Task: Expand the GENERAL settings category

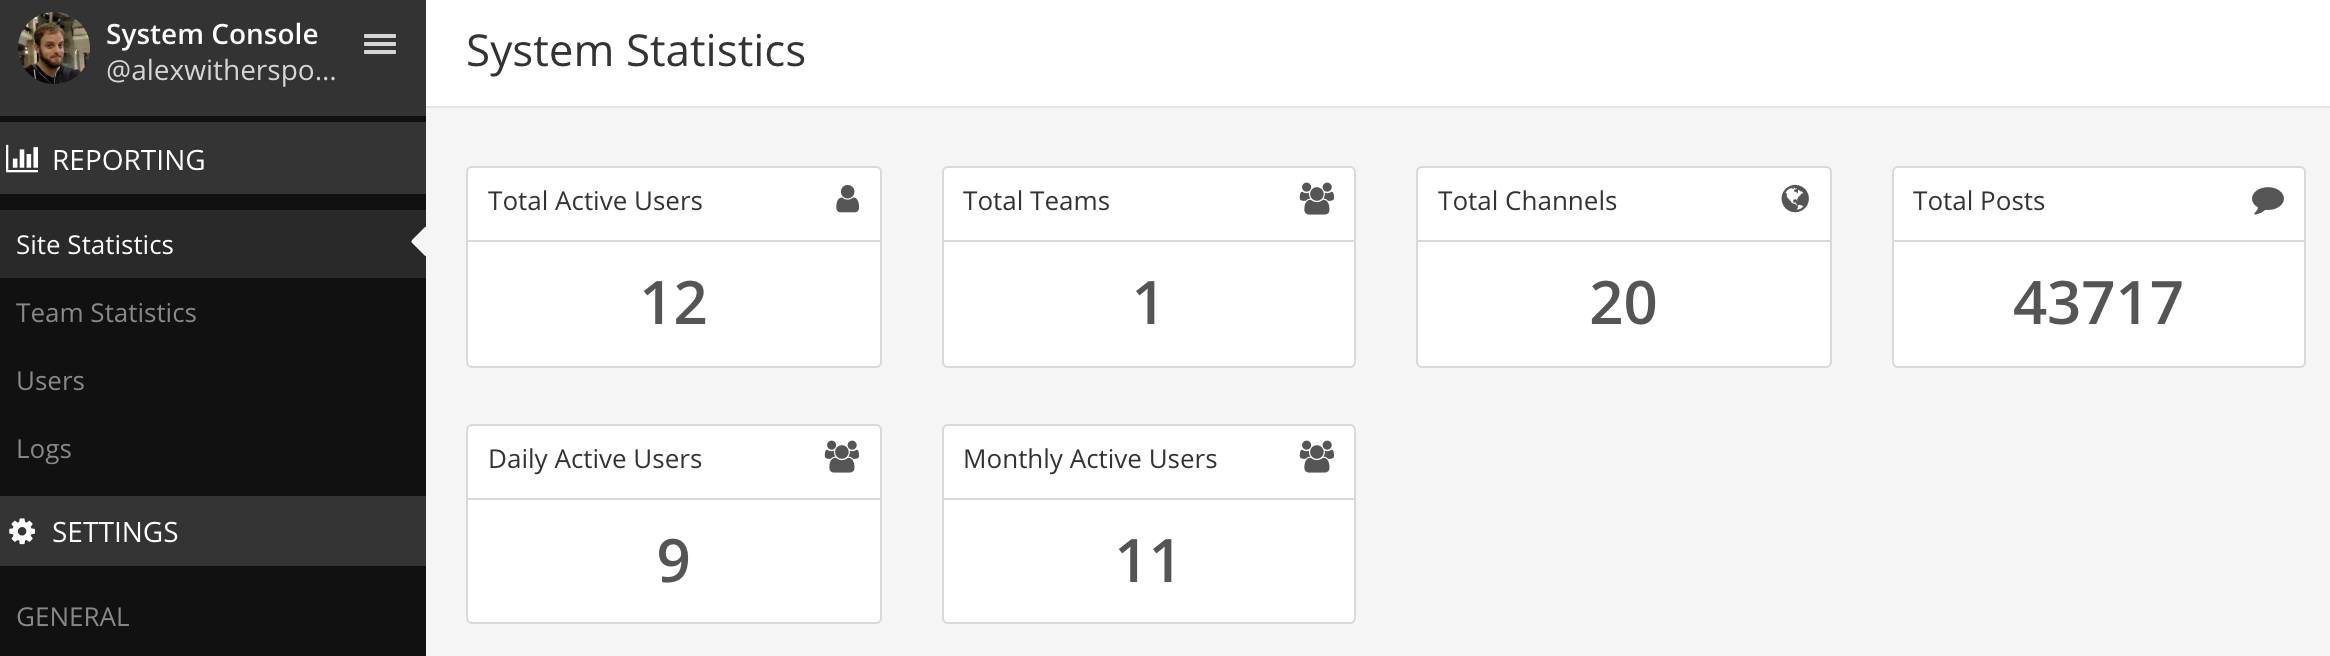Action: tap(73, 617)
